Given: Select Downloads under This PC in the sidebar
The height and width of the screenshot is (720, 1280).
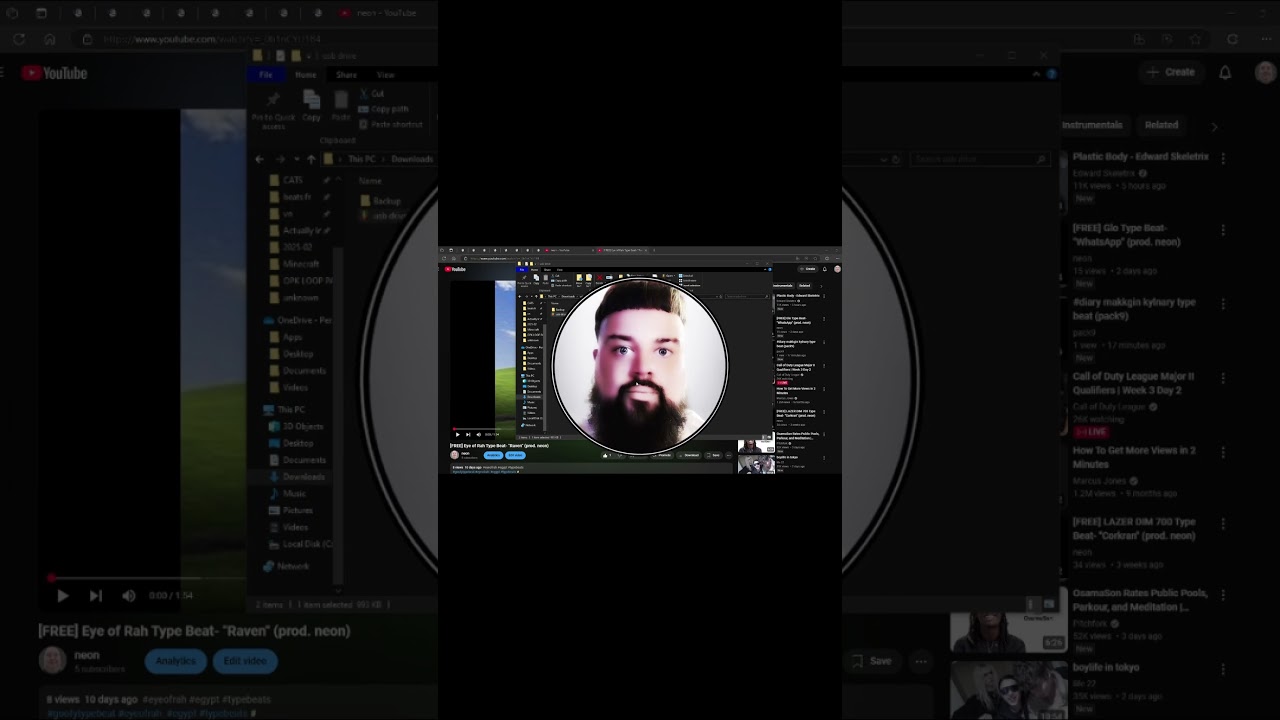Looking at the screenshot, I should point(298,477).
